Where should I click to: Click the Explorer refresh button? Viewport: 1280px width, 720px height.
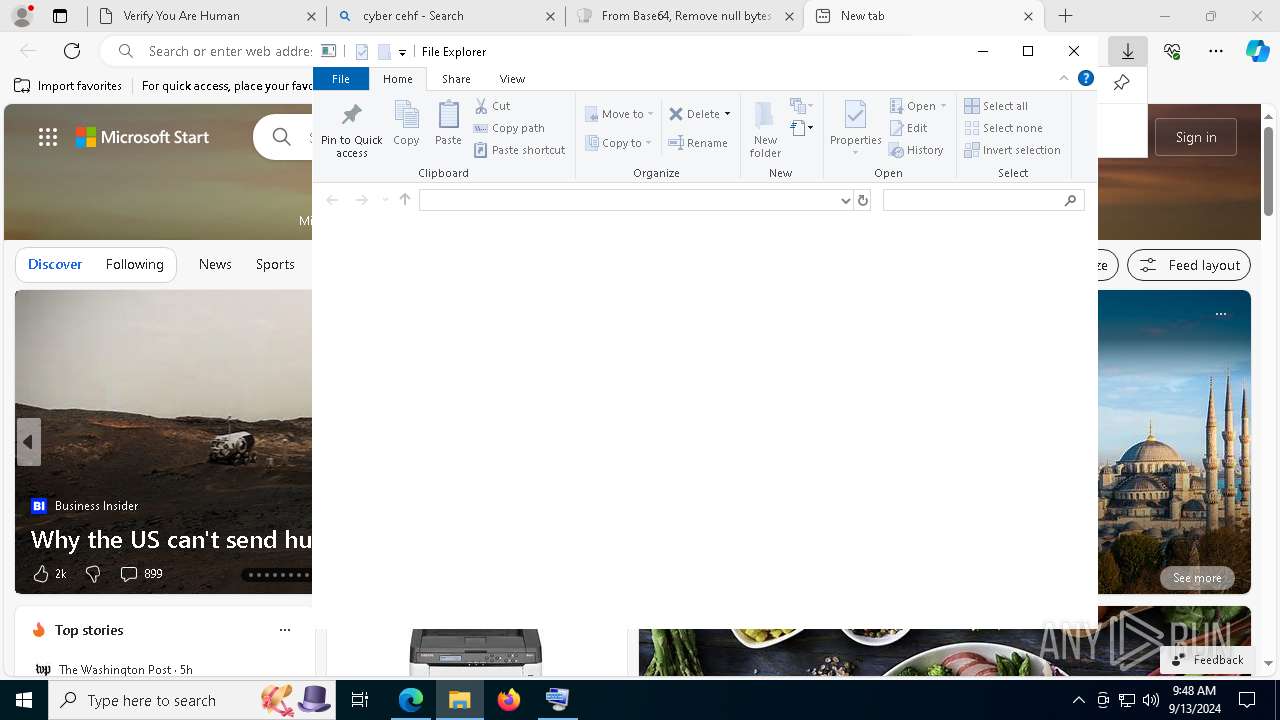863,200
